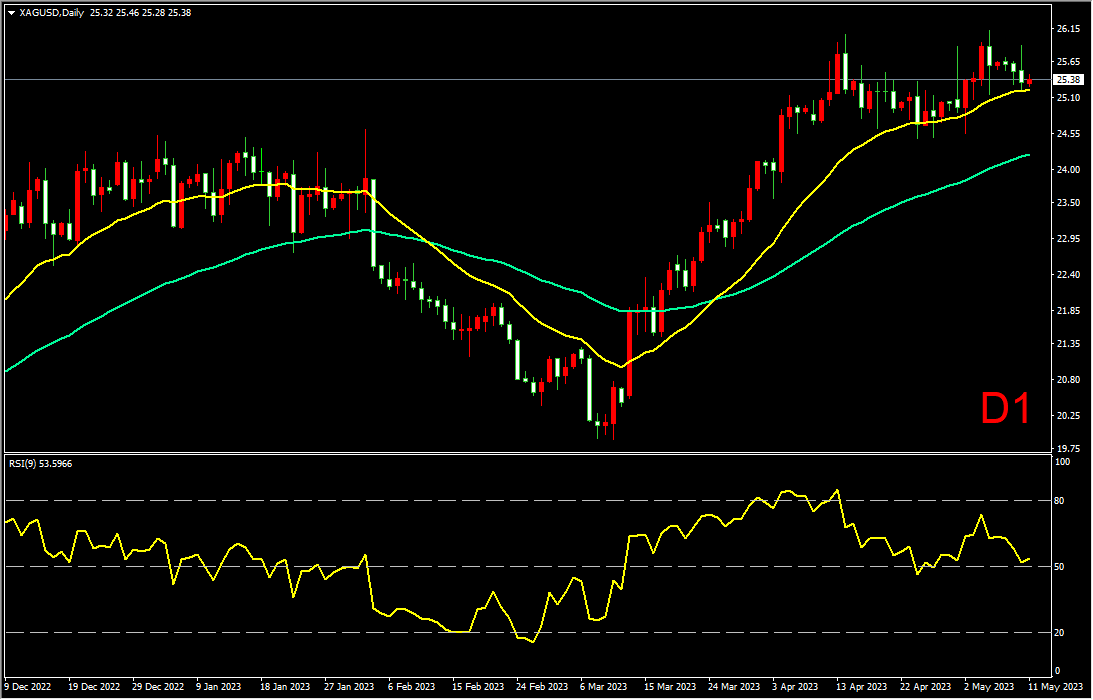Click the 20.80 price axis label
This screenshot has width=1093, height=700.
click(x=1069, y=380)
